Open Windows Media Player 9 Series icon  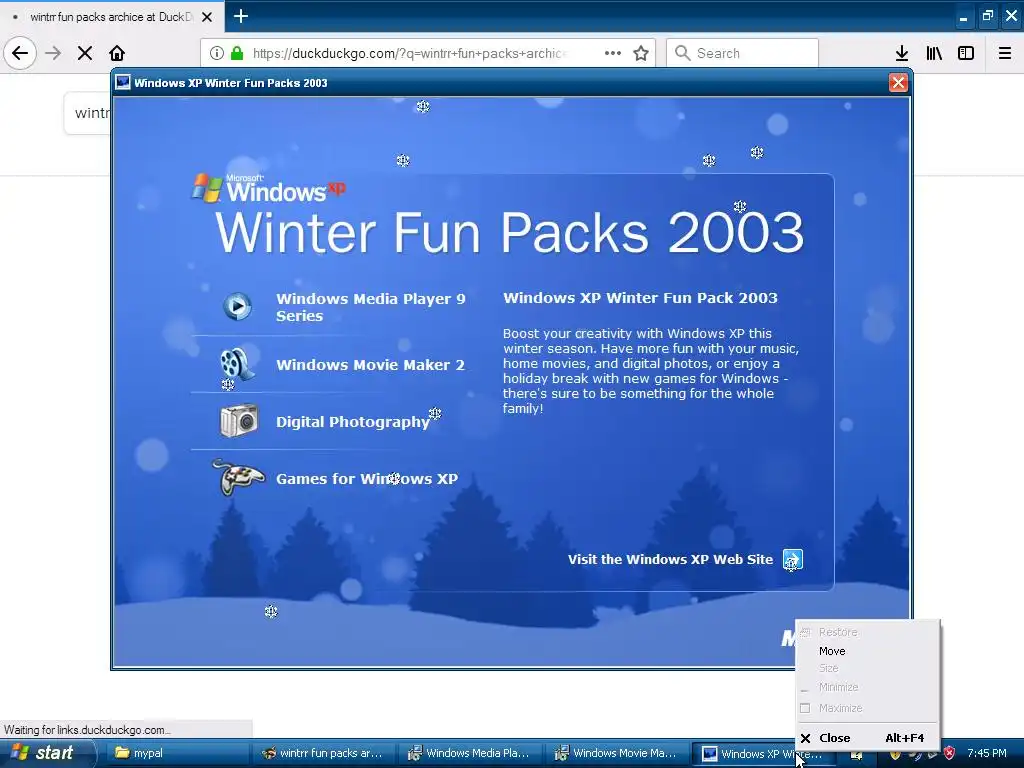pyautogui.click(x=237, y=306)
